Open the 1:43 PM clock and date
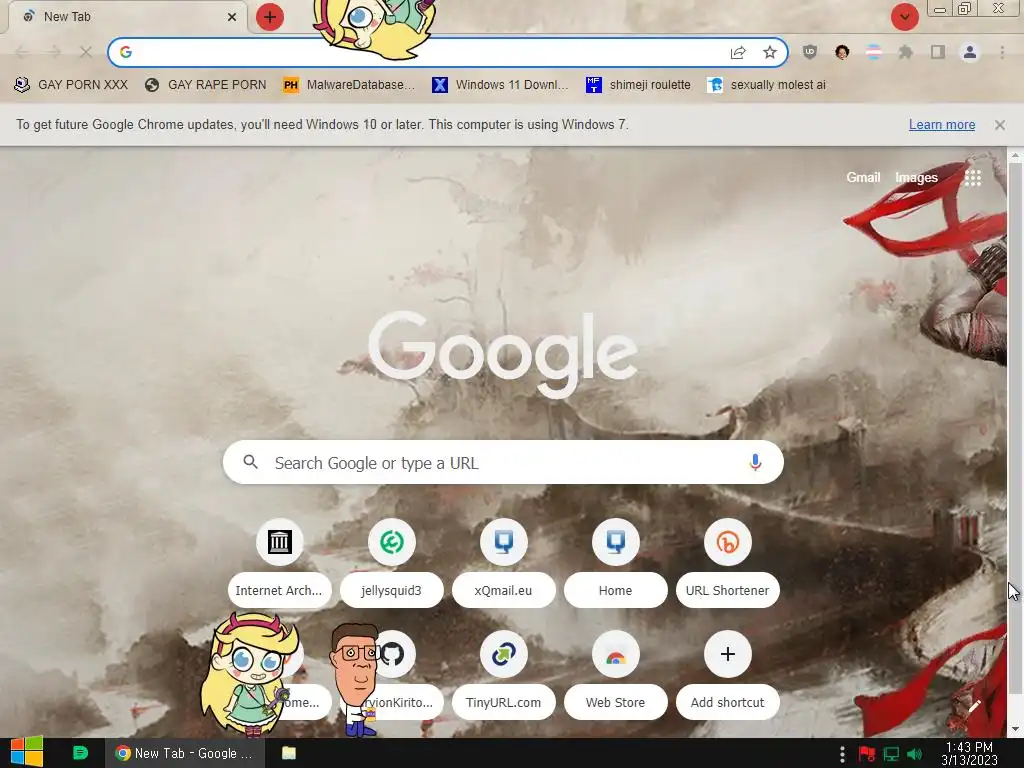Image resolution: width=1024 pixels, height=768 pixels. click(969, 753)
